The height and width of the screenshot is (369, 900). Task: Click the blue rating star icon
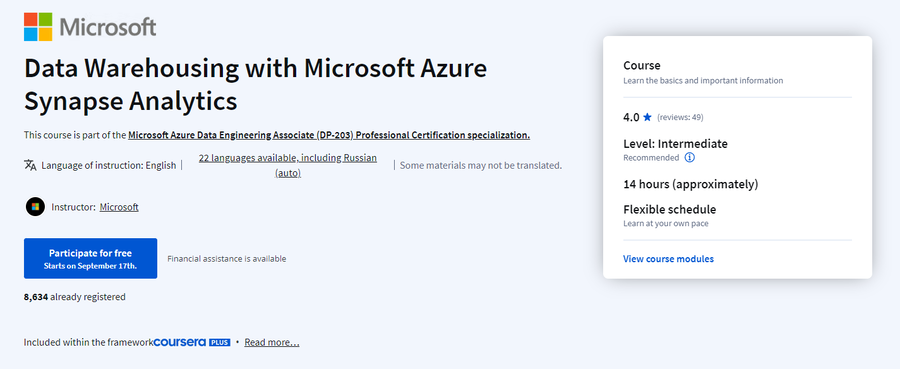click(647, 117)
